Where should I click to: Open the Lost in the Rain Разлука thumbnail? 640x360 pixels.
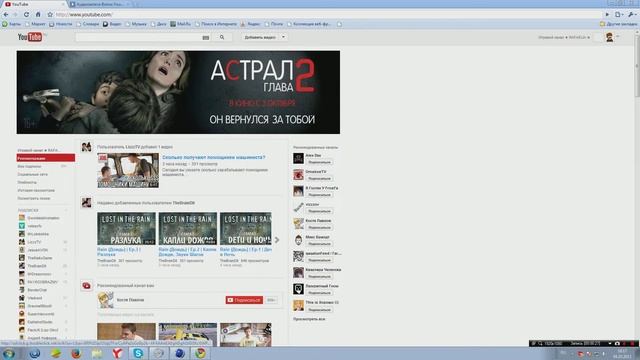[x=127, y=229]
